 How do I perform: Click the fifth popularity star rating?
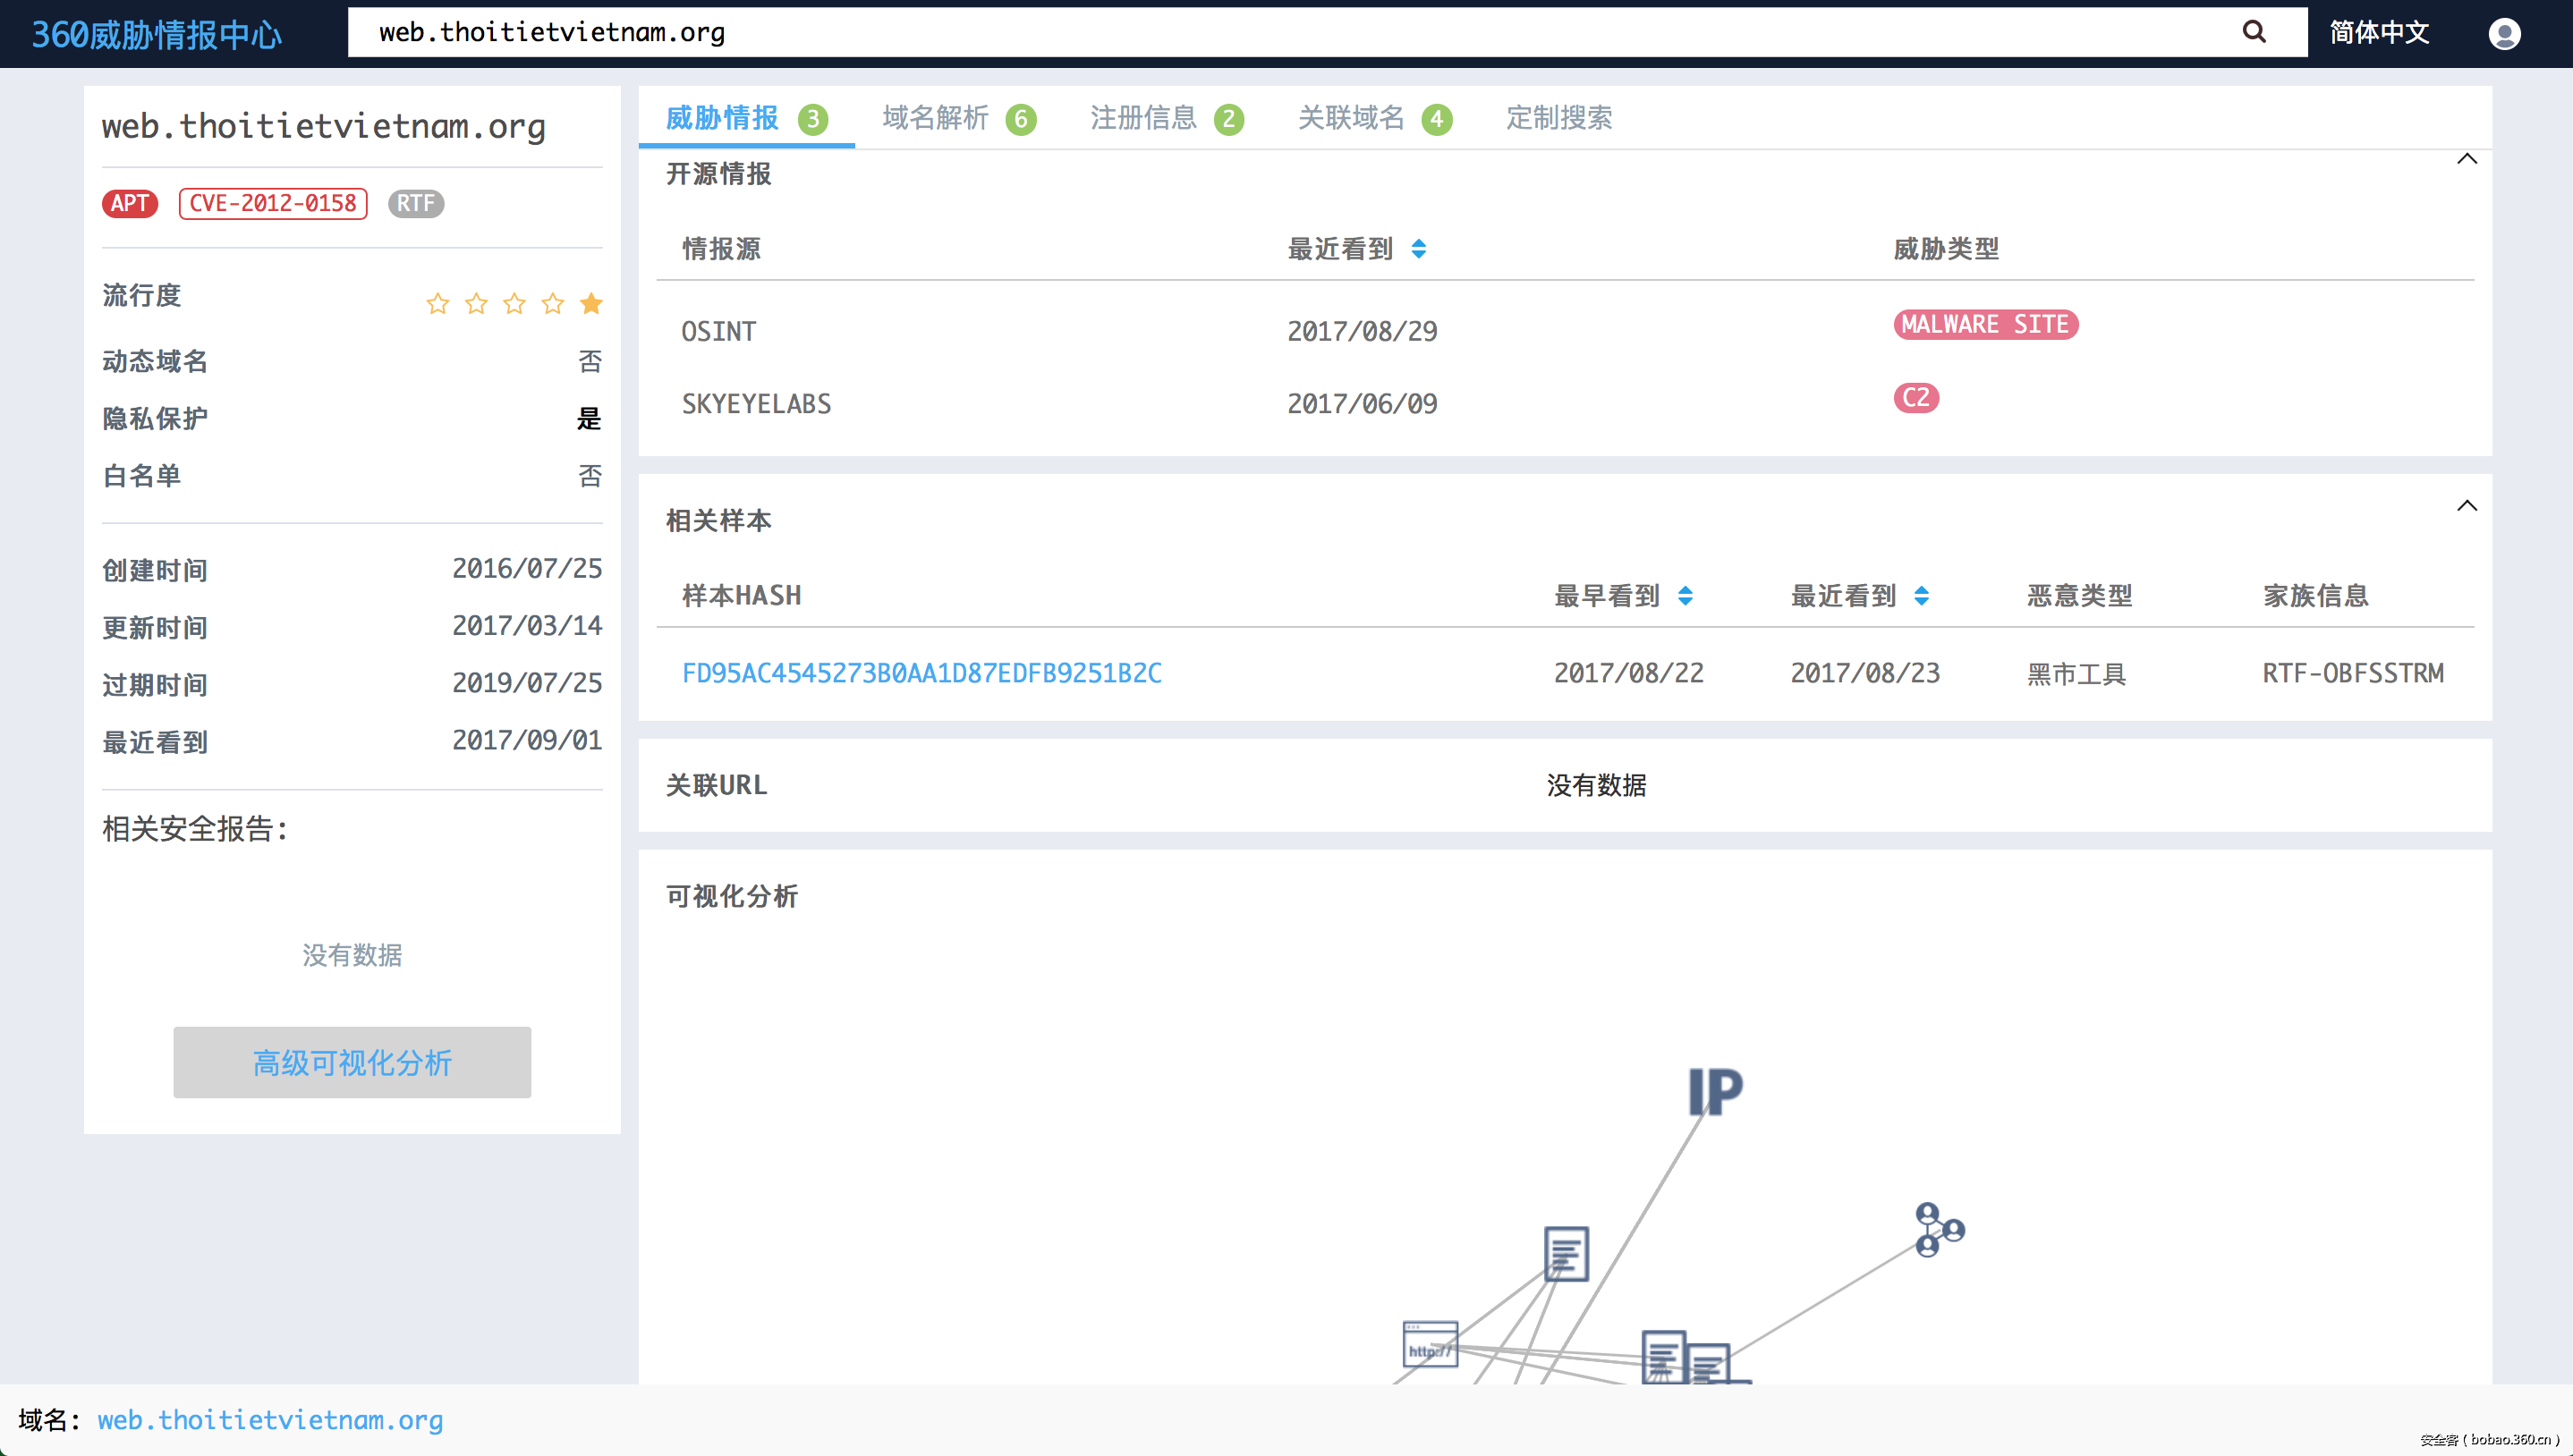[x=591, y=303]
